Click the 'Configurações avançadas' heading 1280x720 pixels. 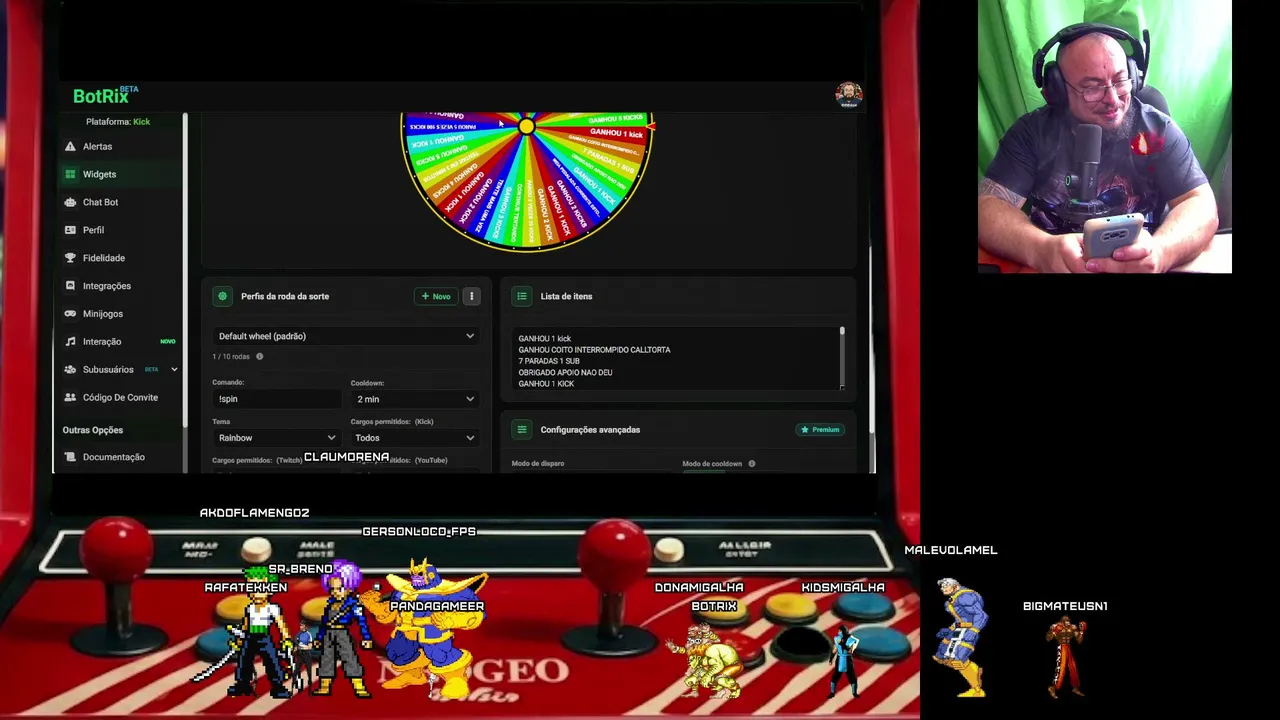tap(590, 430)
